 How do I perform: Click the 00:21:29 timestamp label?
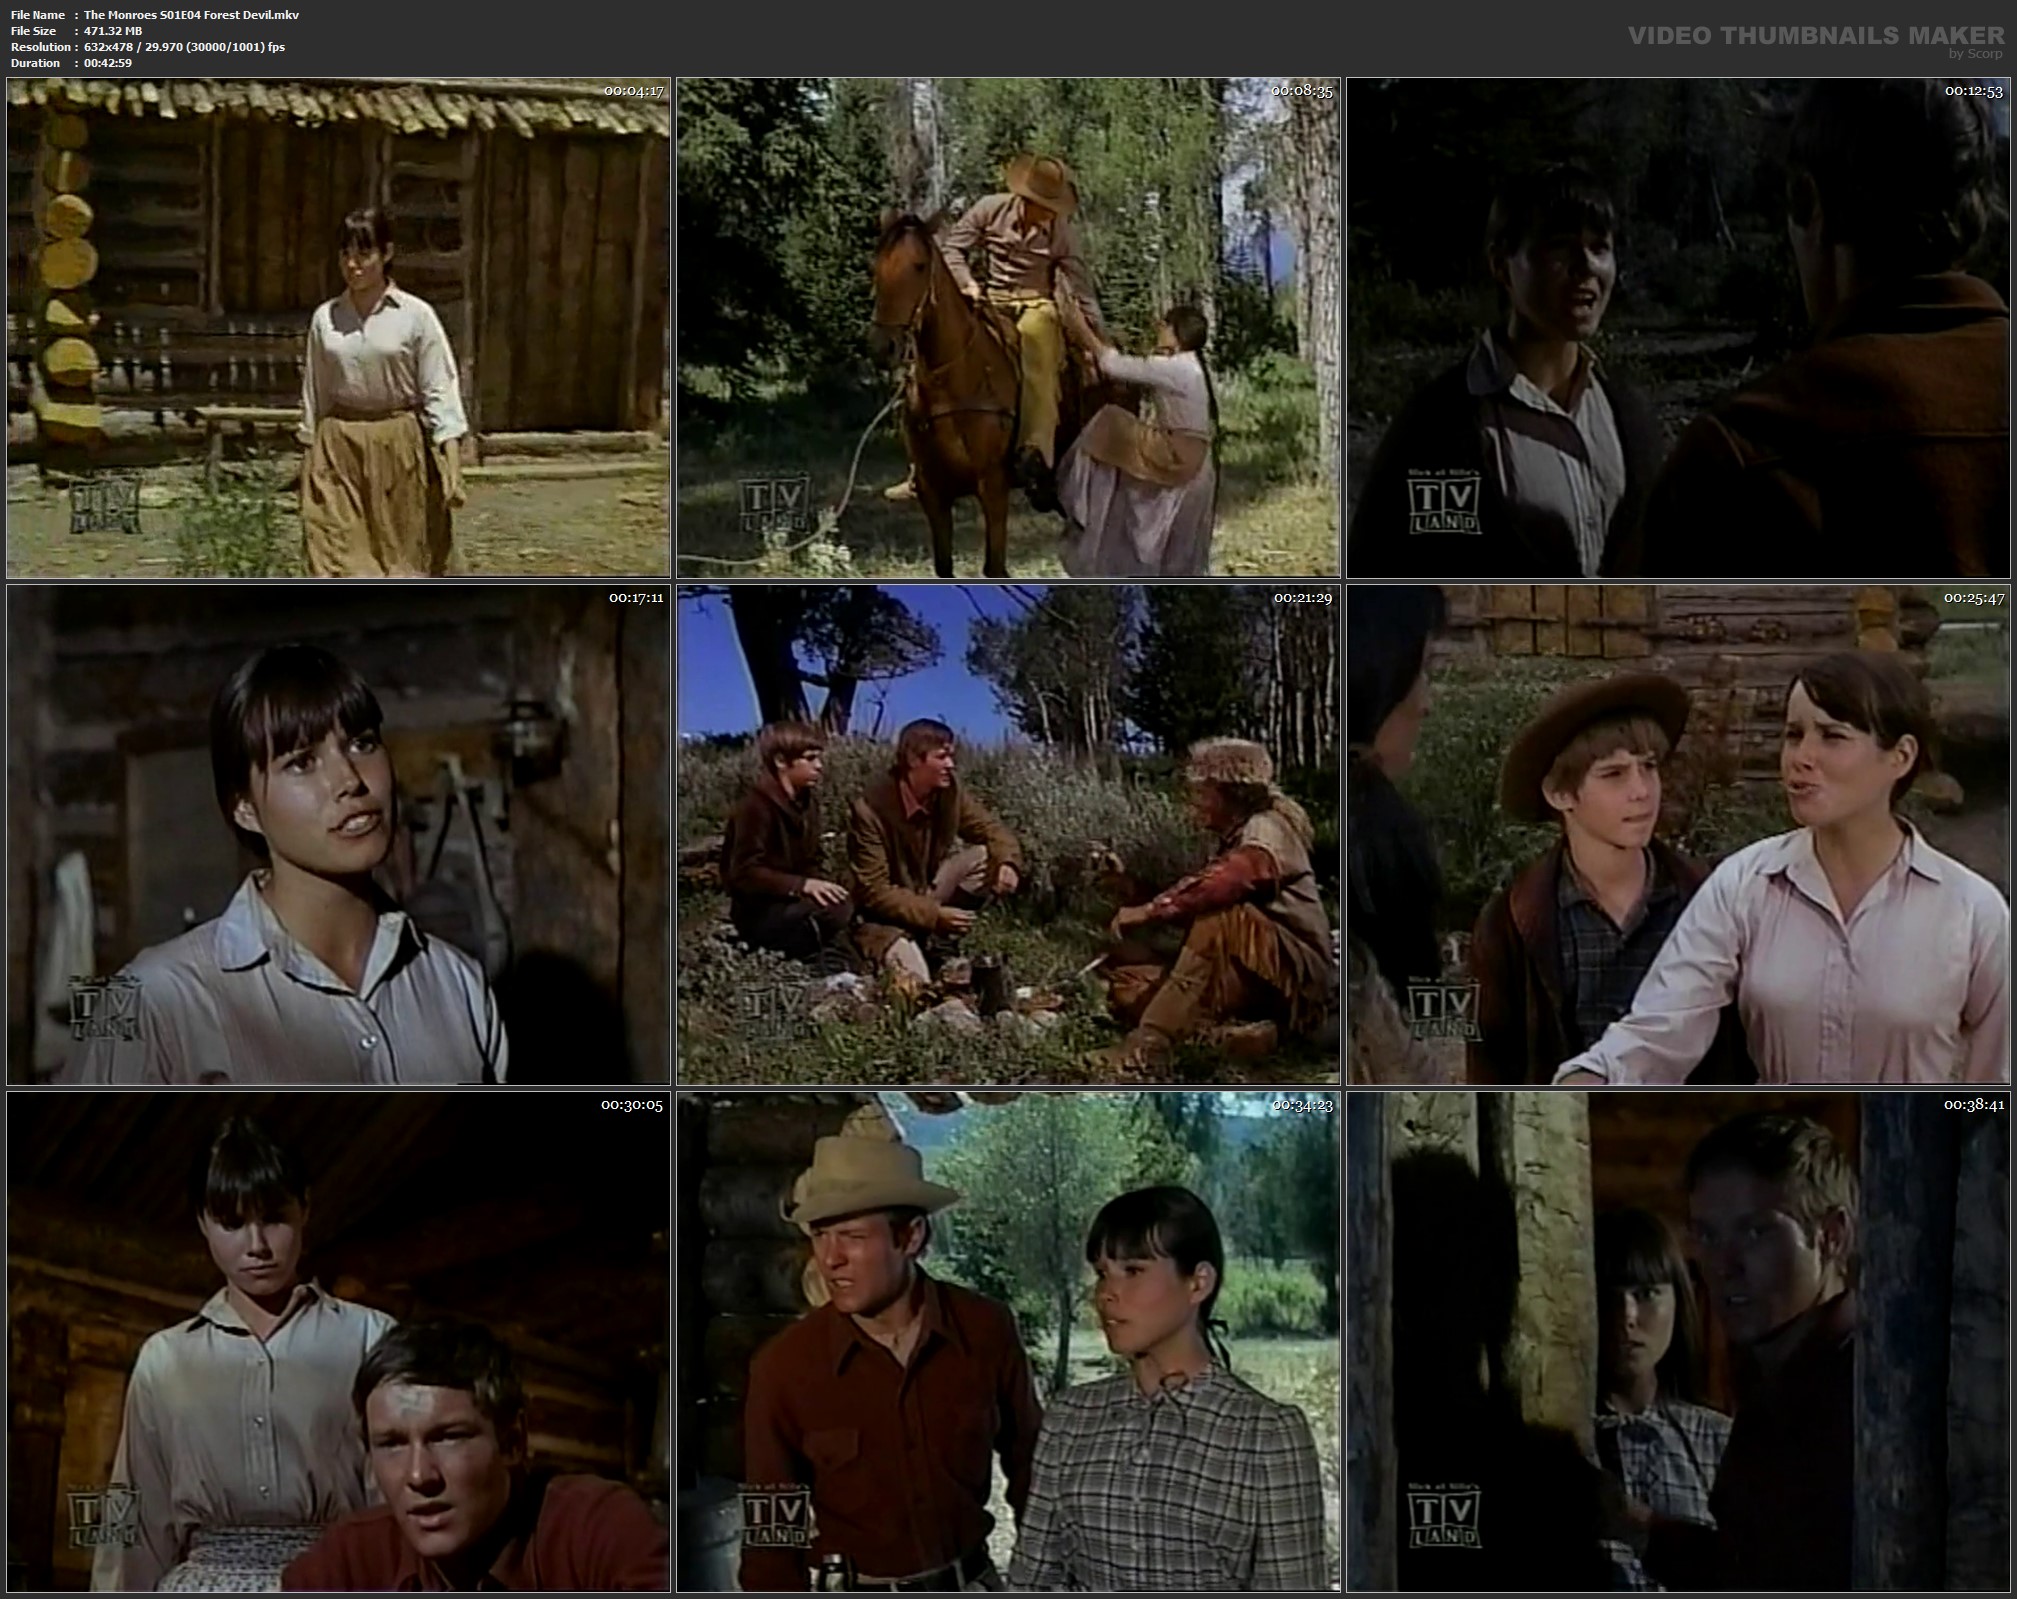tap(1302, 598)
